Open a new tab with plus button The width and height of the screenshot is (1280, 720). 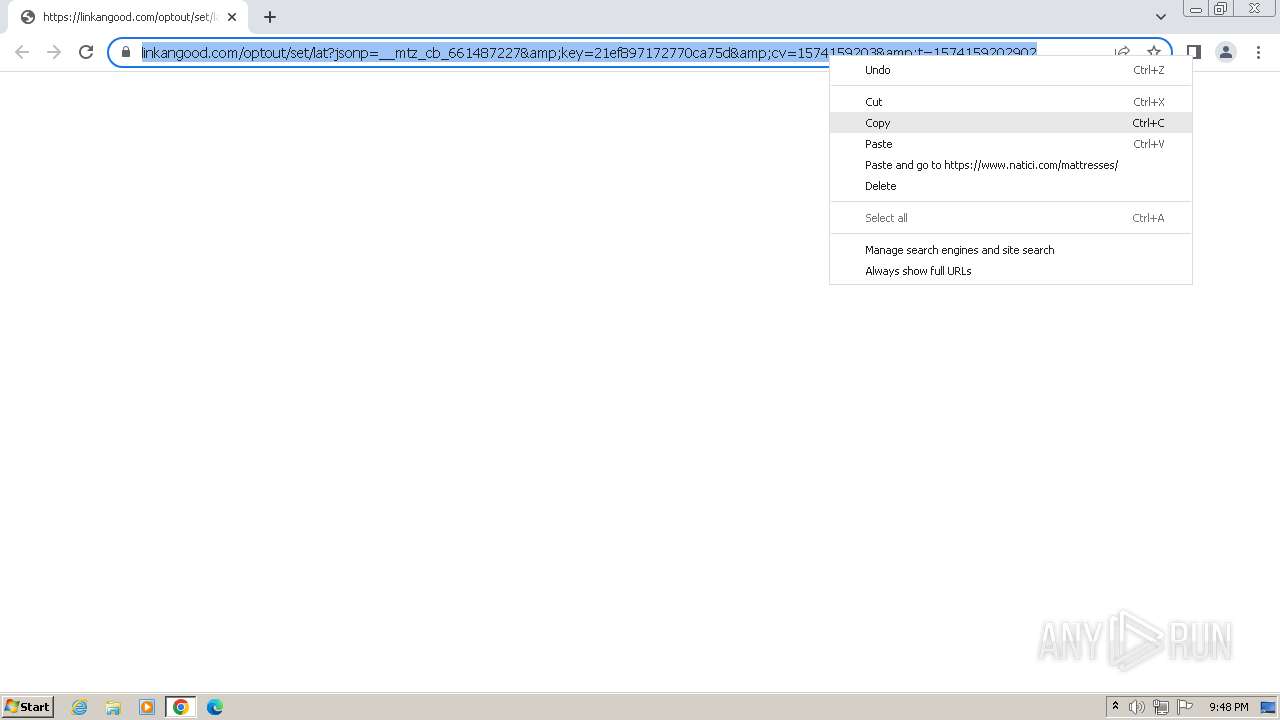click(270, 17)
